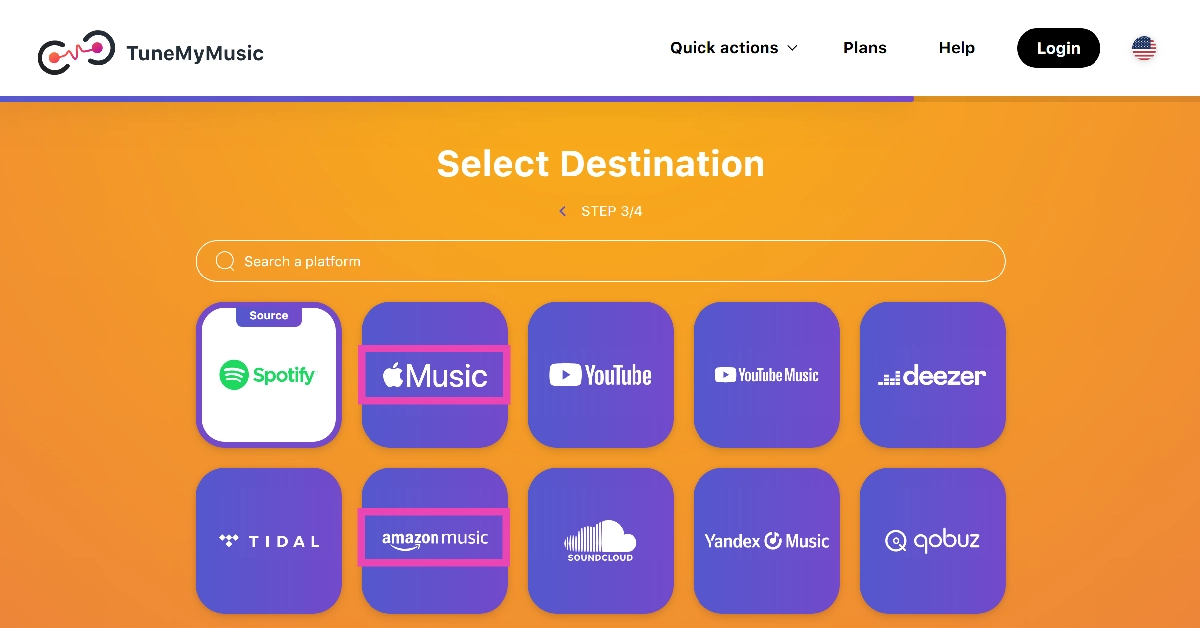Select Apple Music as destination
Screen dimensions: 1200x628
pyautogui.click(x=435, y=375)
